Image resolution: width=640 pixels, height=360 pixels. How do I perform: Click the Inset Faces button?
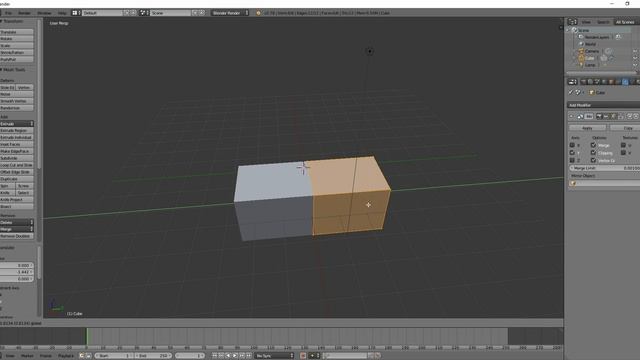(17, 144)
